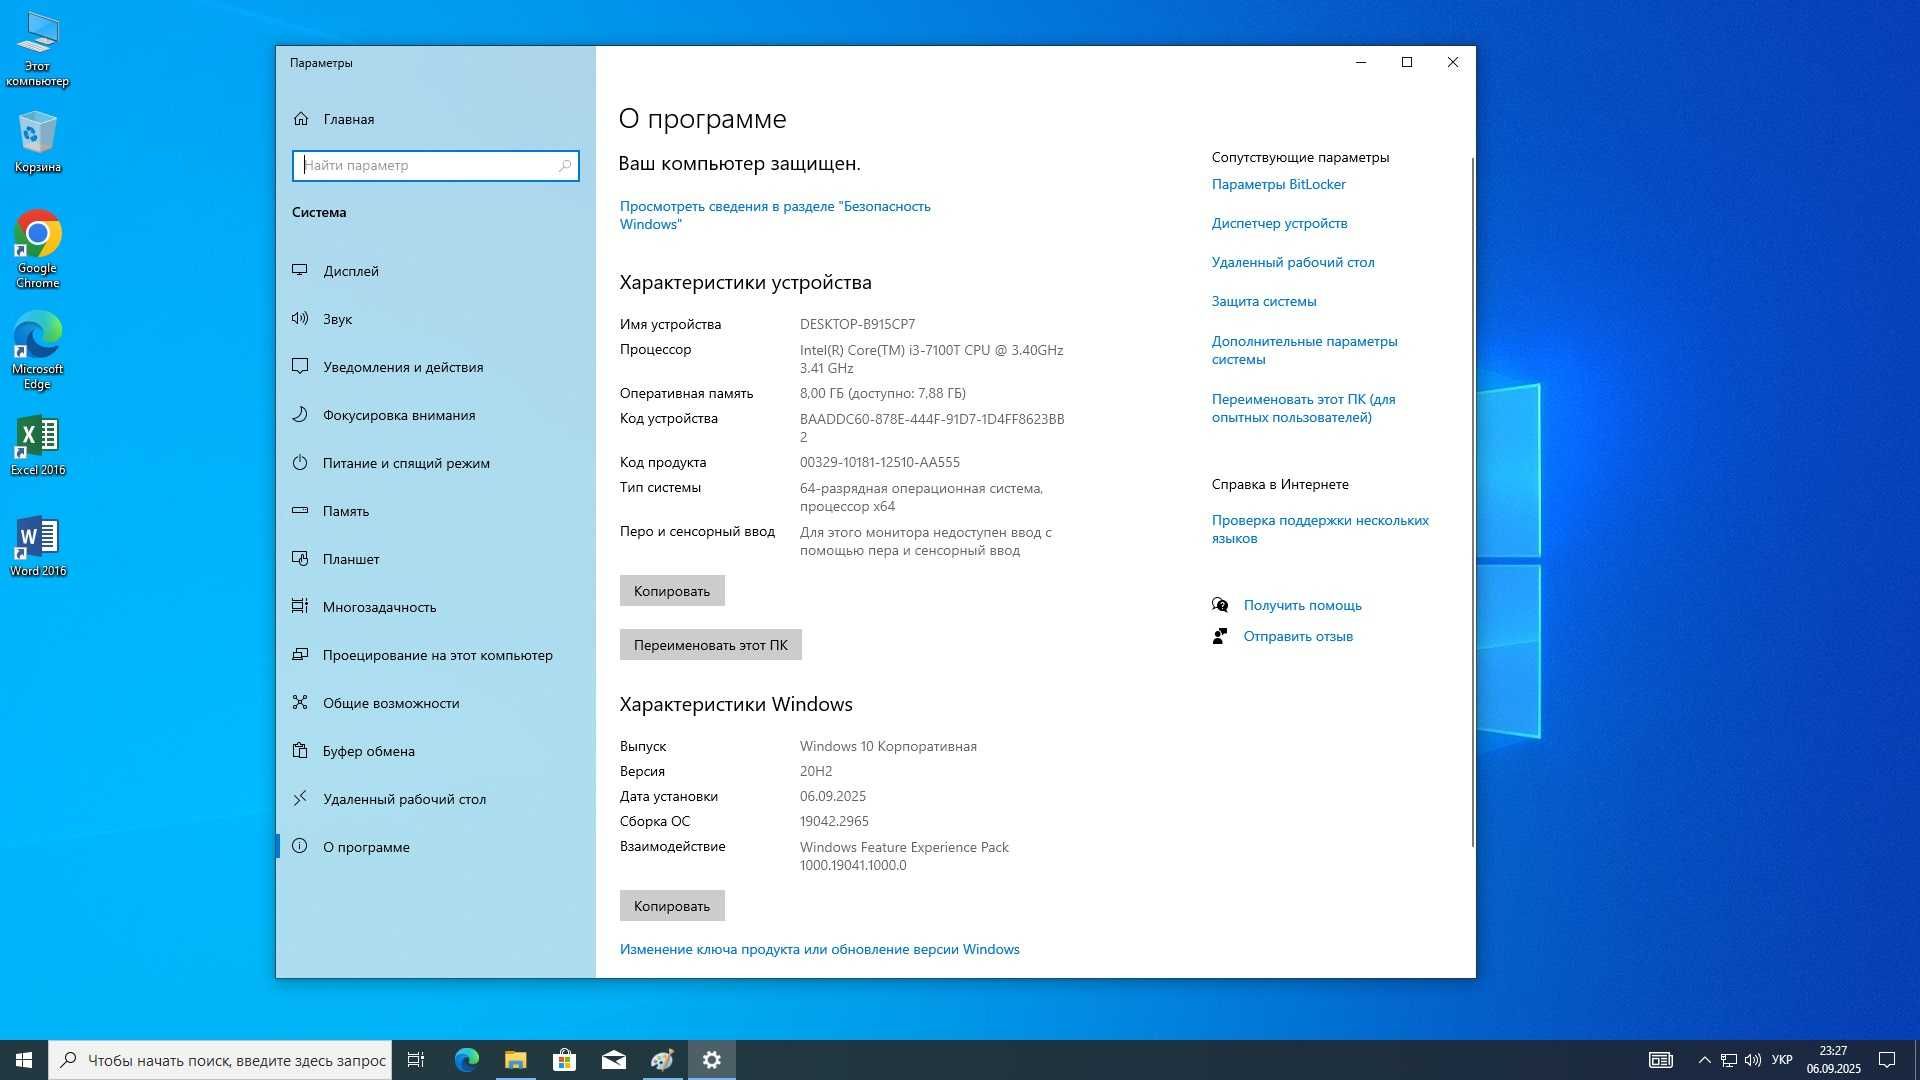Select Этот компьютер desktop icon
The width and height of the screenshot is (1920, 1080).
37,49
